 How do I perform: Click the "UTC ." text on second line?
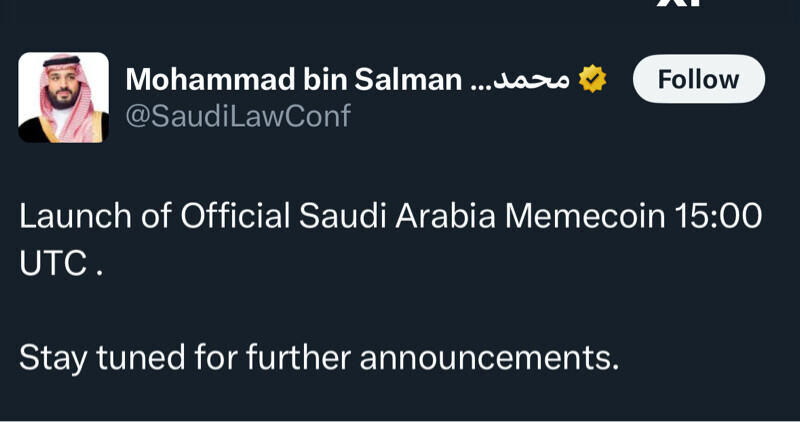click(x=61, y=266)
